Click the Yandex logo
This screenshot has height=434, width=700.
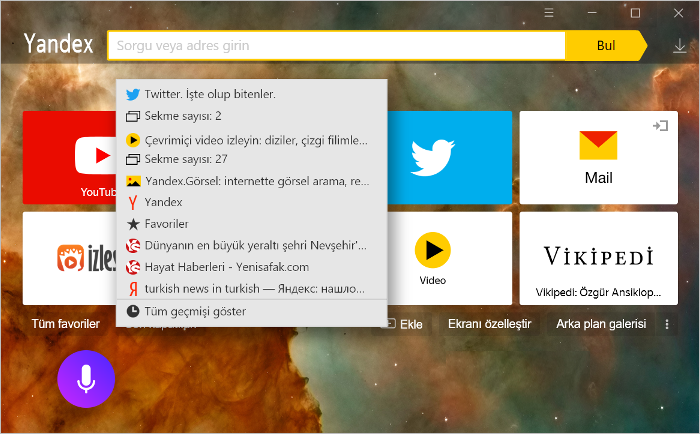(58, 44)
